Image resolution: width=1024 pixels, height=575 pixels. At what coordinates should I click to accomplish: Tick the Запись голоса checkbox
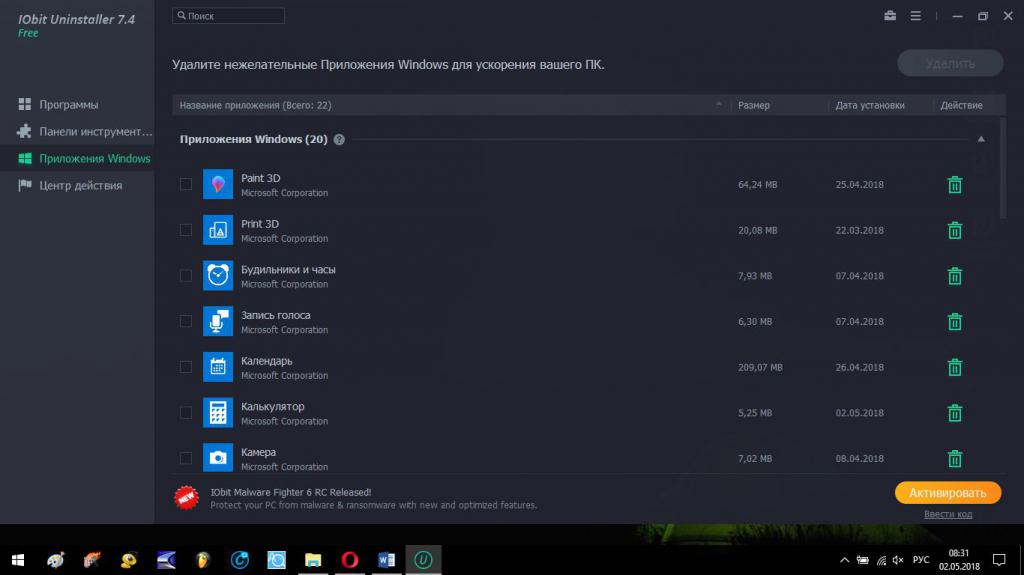186,321
